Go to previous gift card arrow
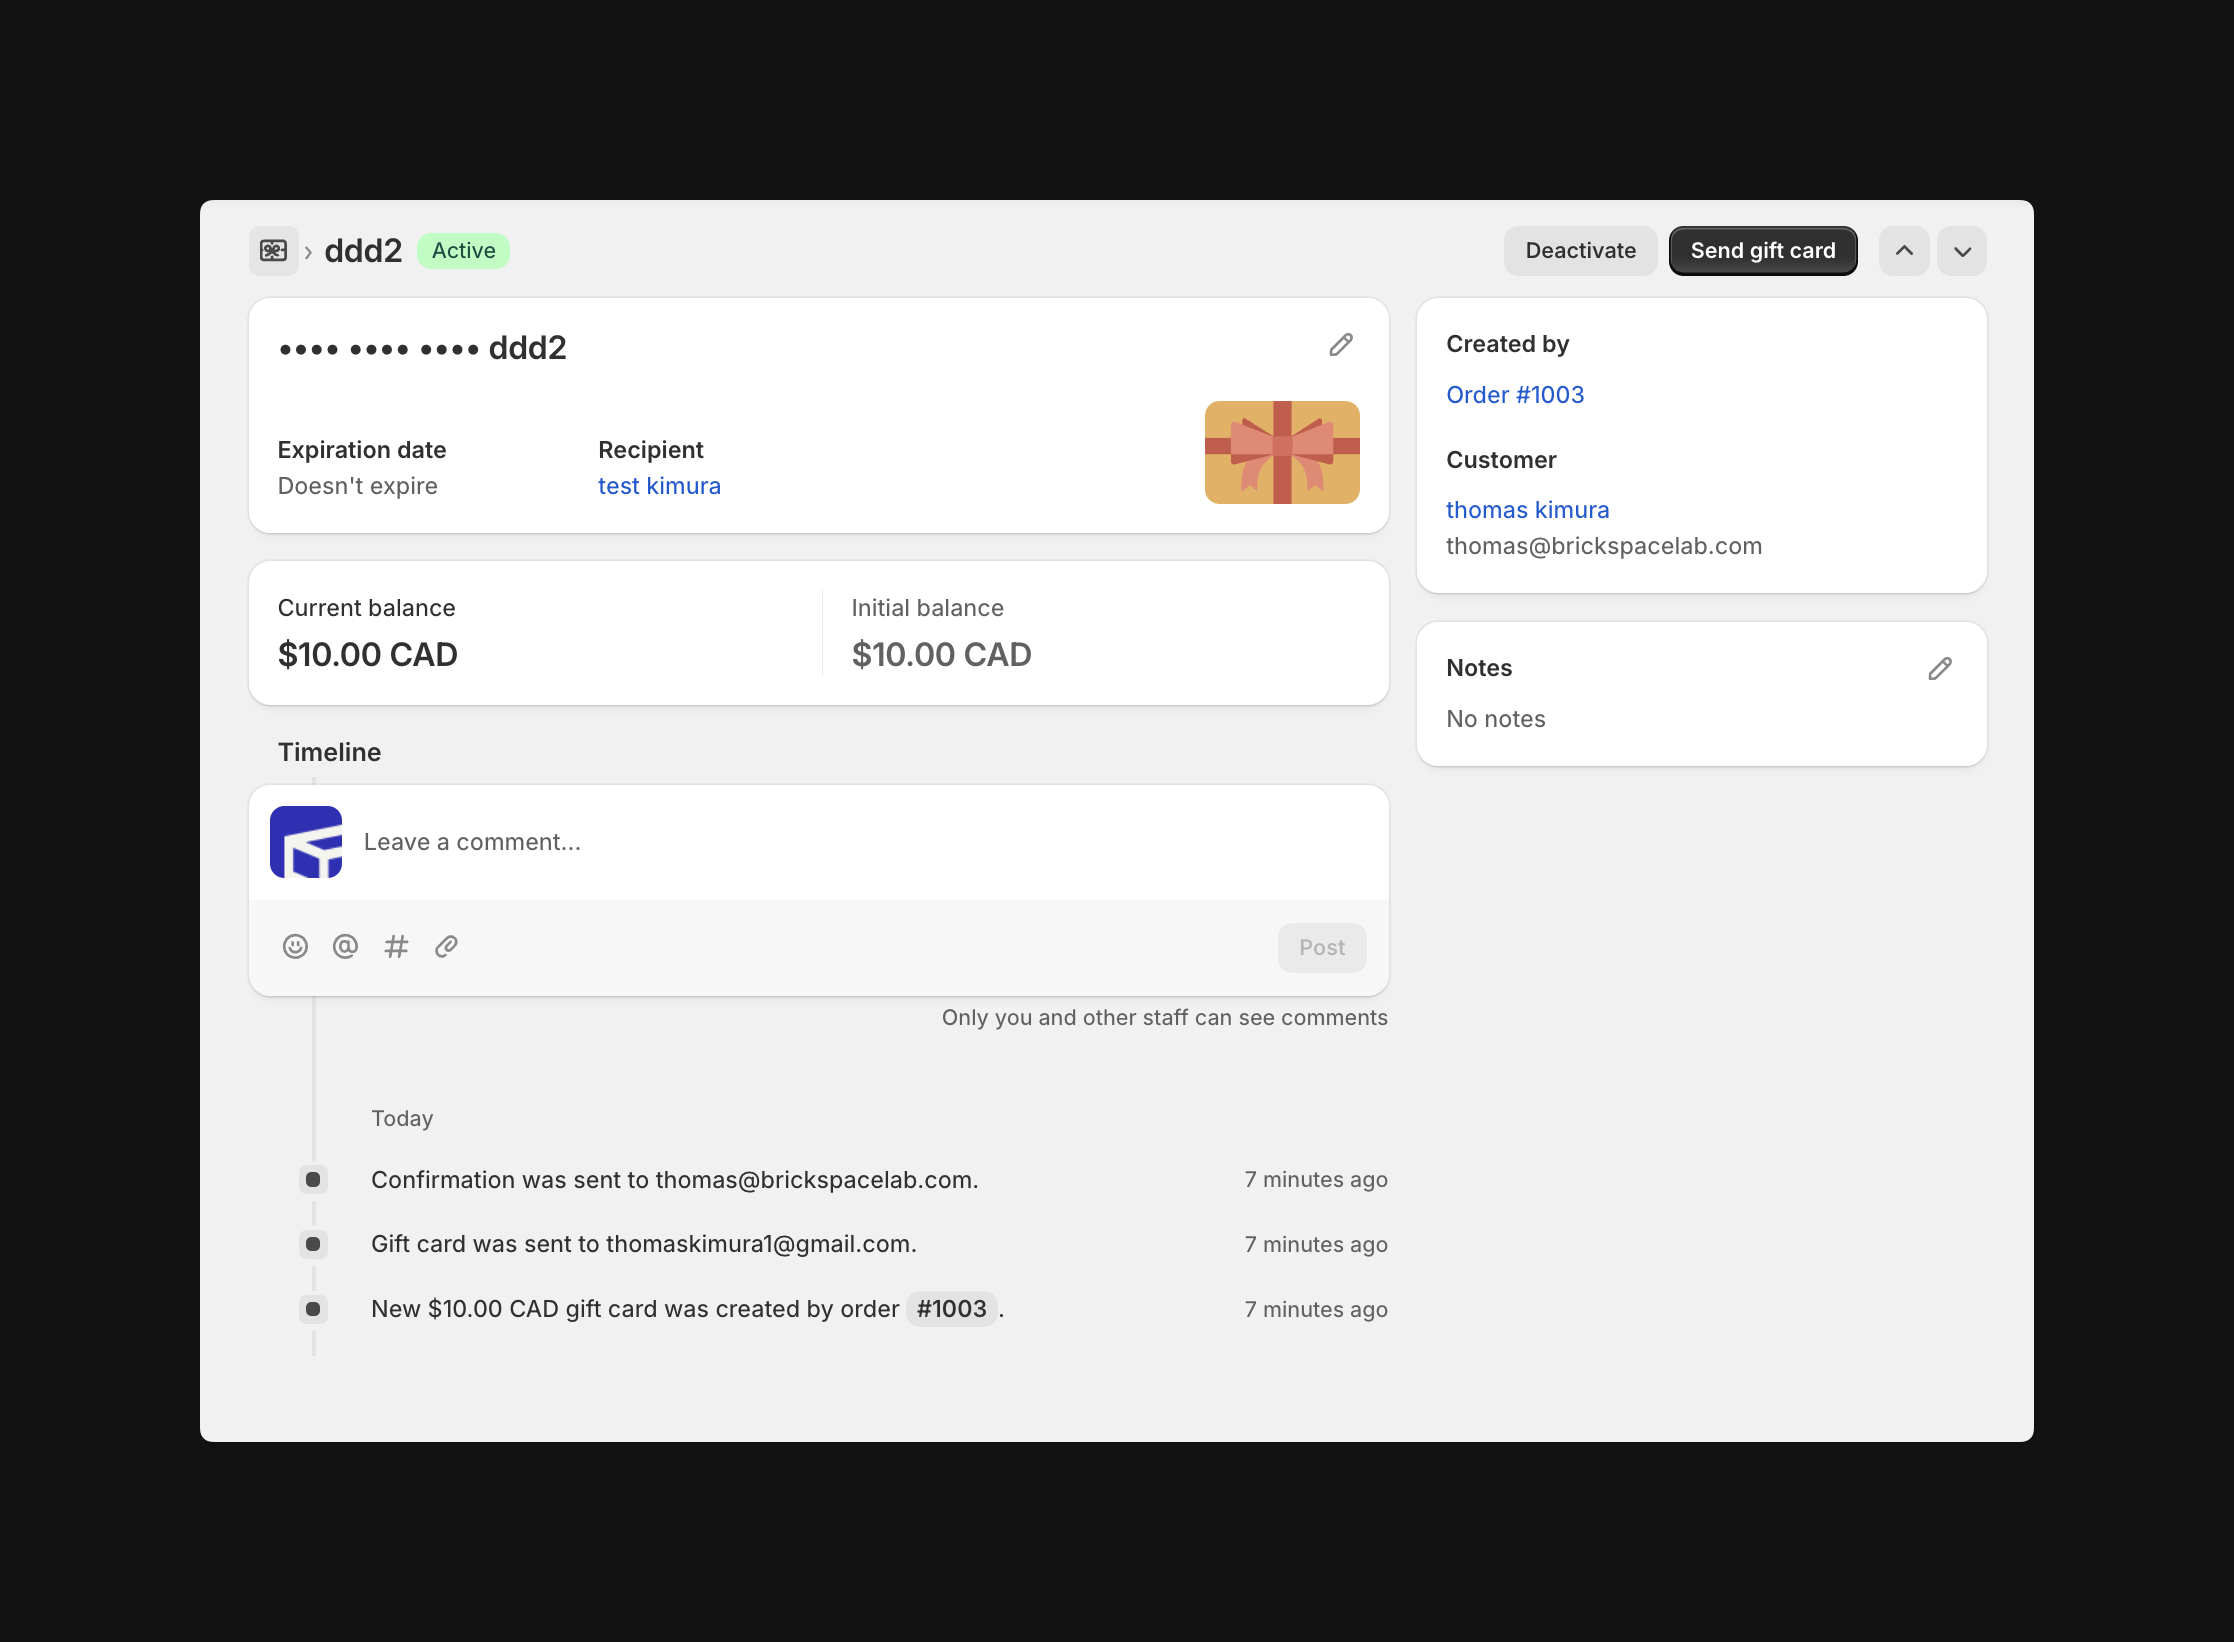The image size is (2234, 1642). point(1904,251)
